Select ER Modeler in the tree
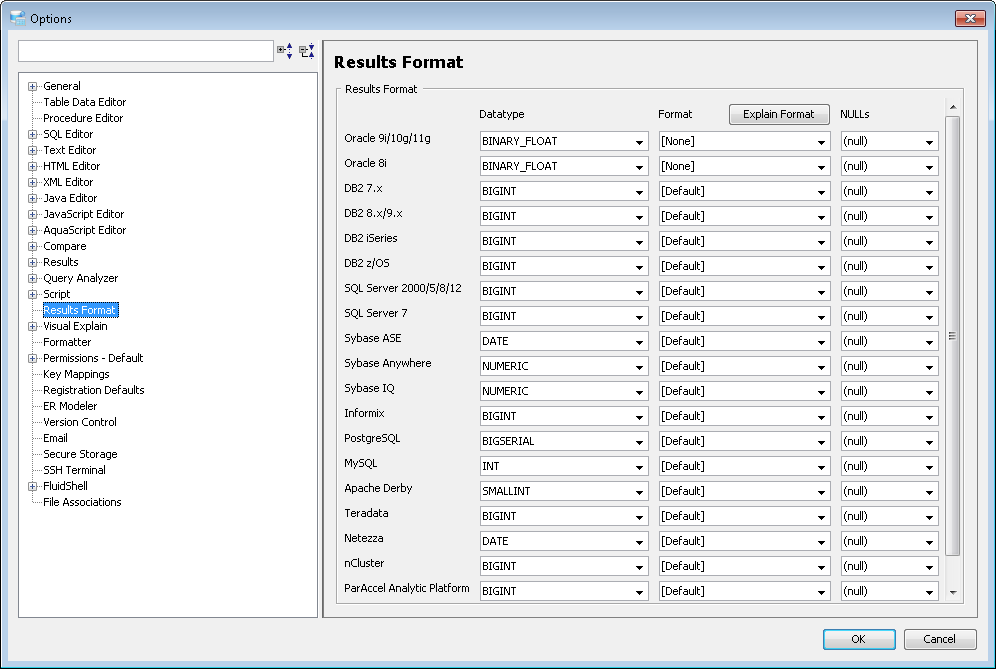Screen dimensions: 996x669 click(x=70, y=406)
